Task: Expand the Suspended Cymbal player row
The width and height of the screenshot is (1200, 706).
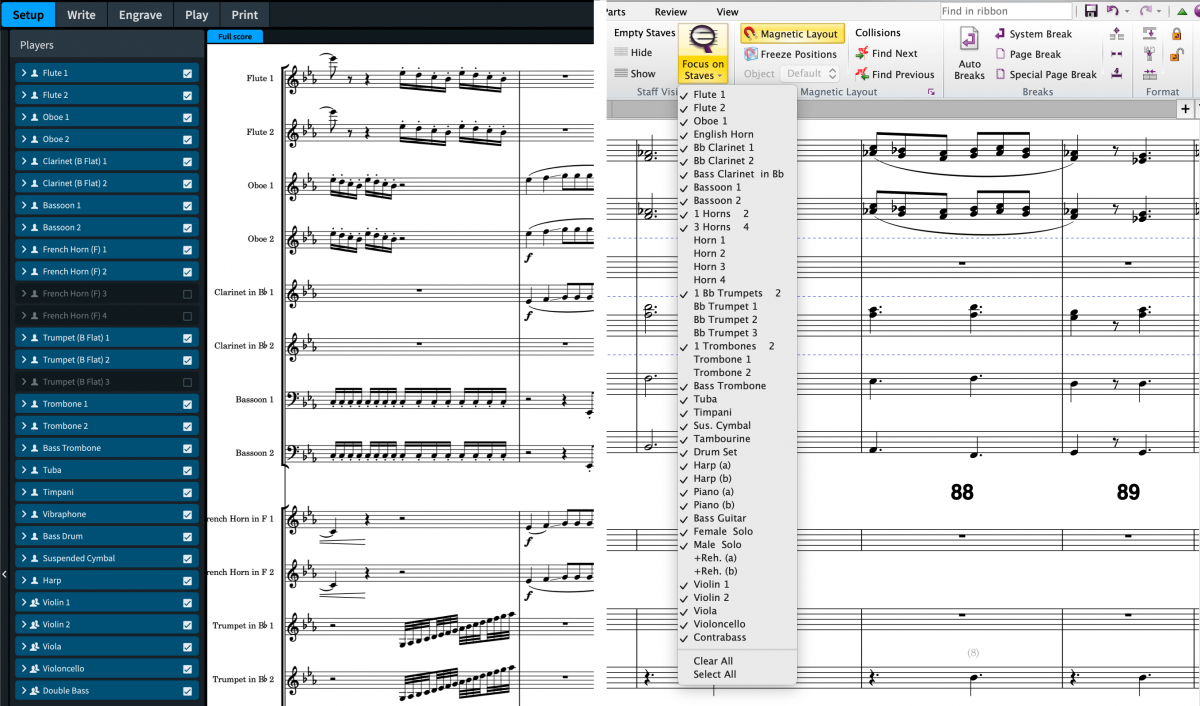Action: (22, 559)
